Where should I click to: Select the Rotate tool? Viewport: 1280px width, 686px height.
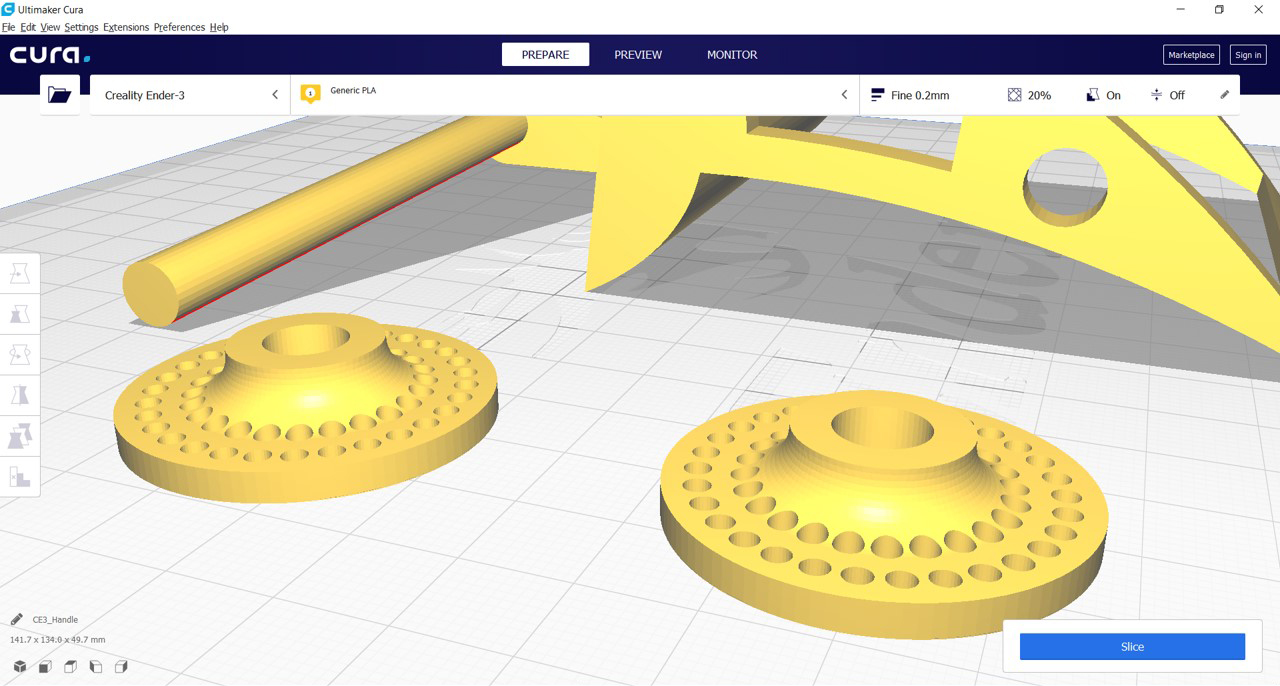tap(20, 355)
